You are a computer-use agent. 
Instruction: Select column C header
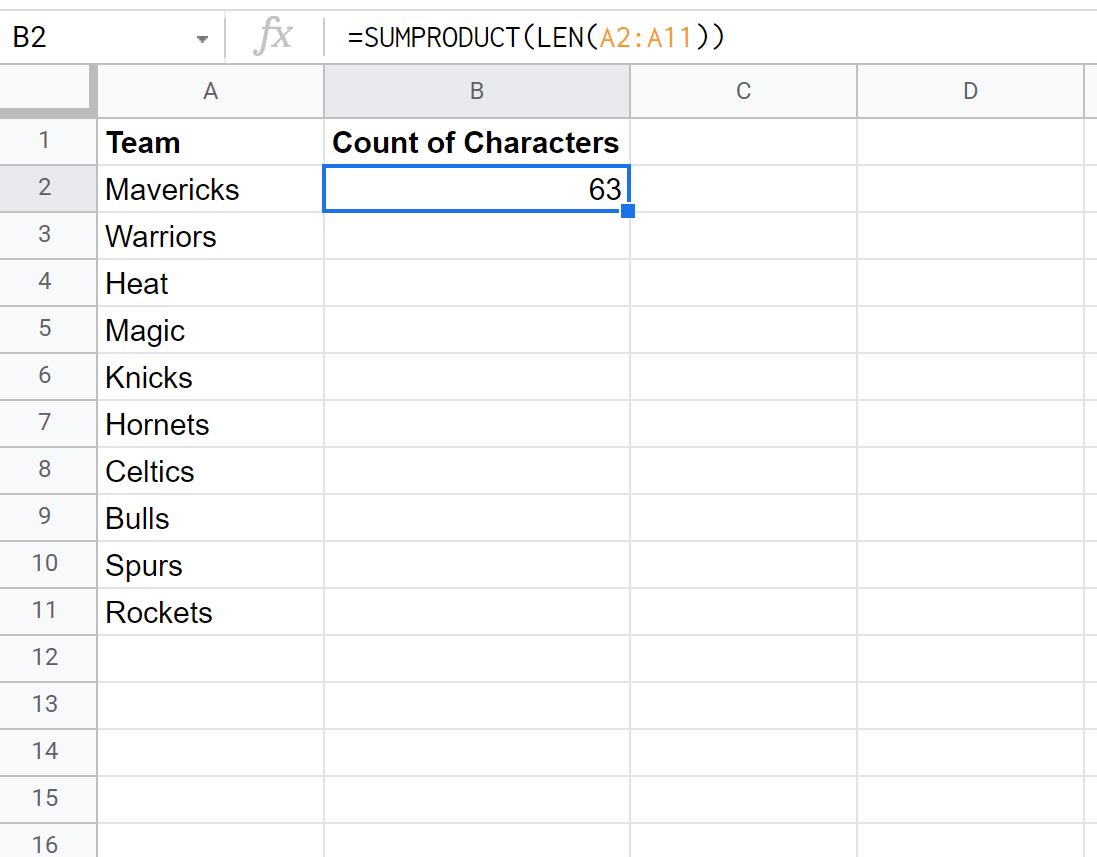pos(744,91)
